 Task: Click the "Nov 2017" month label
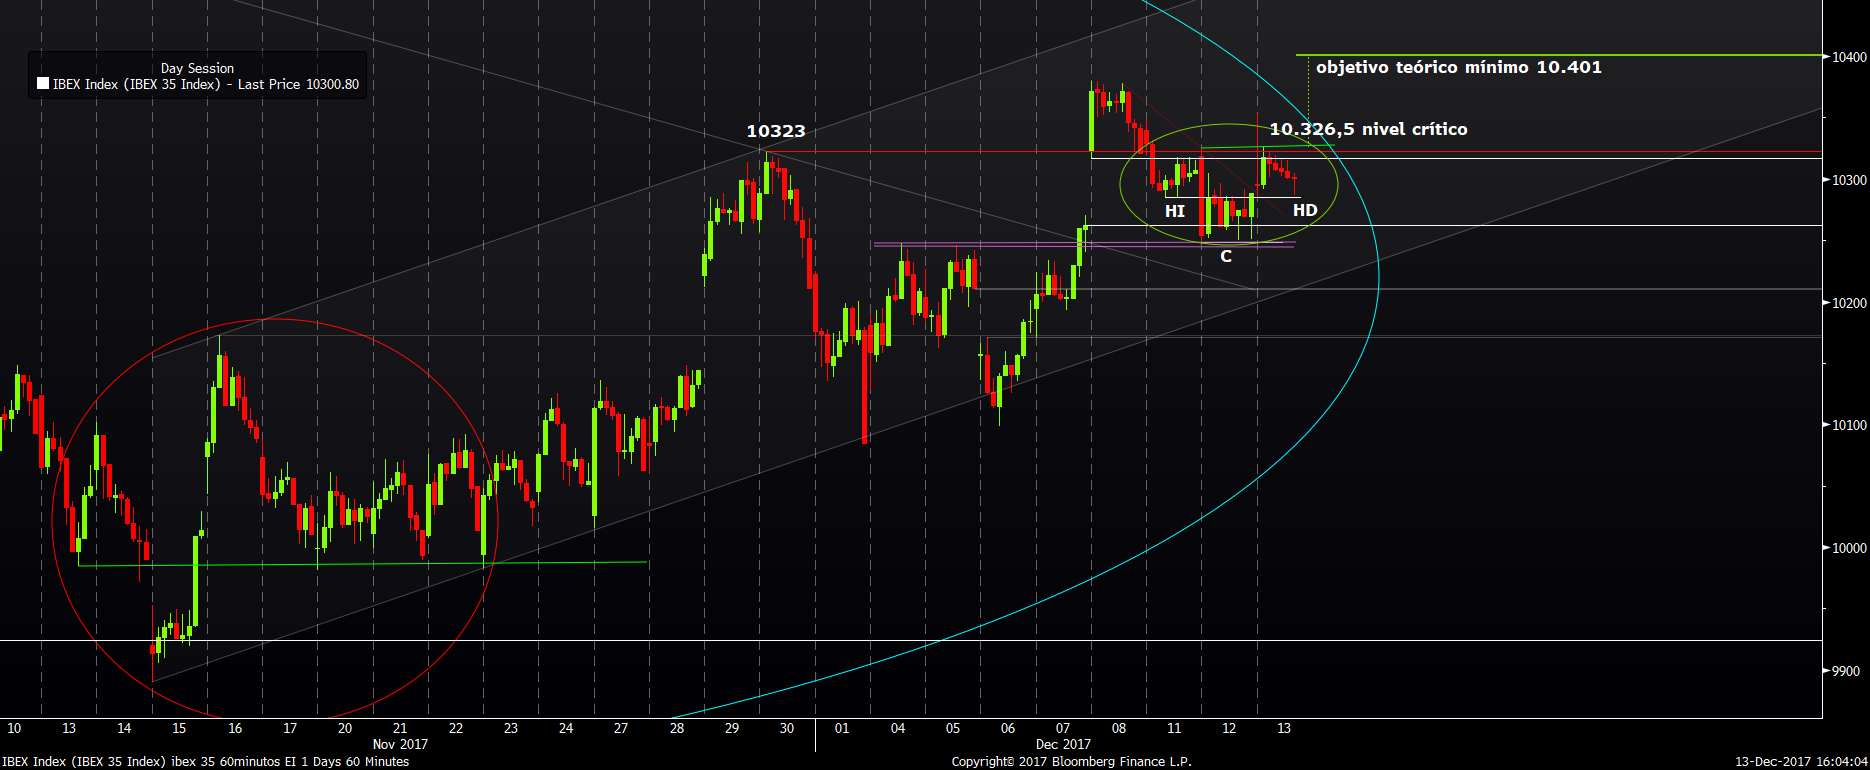[400, 744]
